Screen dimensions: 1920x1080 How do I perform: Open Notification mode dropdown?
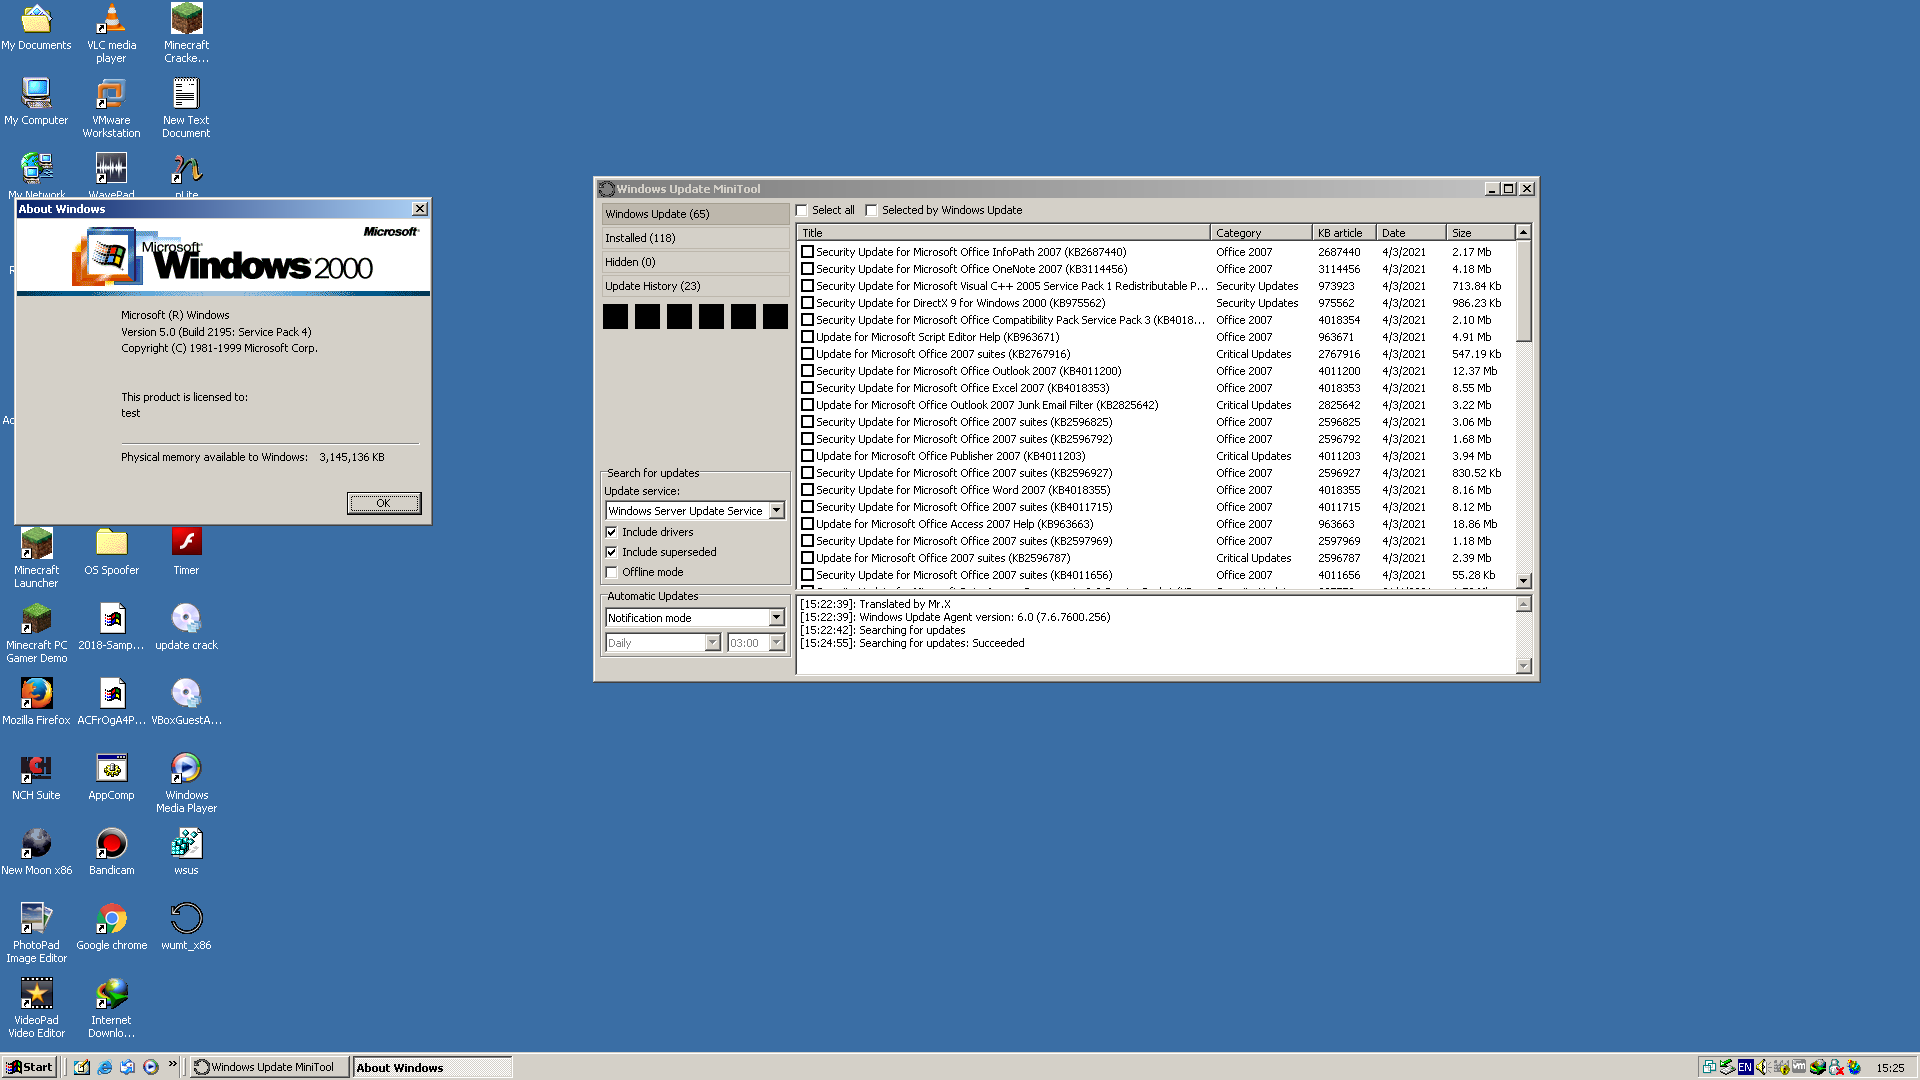[x=776, y=618]
